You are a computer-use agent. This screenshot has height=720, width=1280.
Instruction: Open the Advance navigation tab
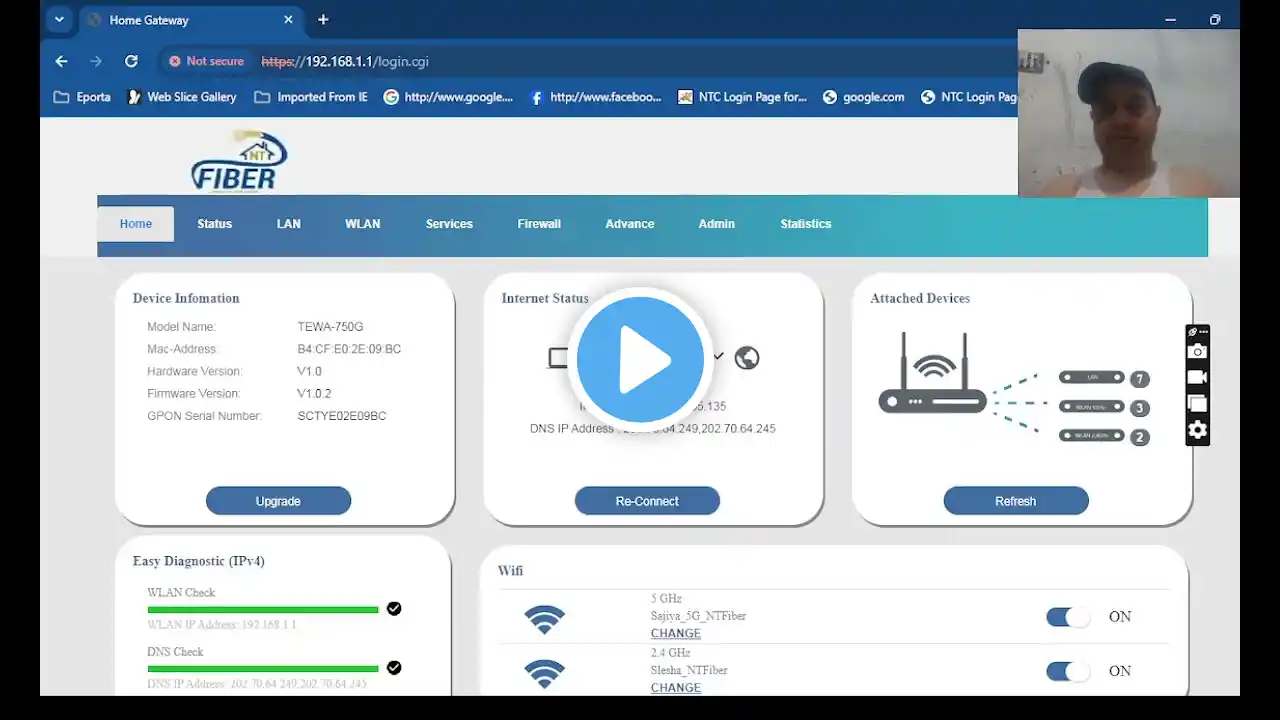(x=630, y=224)
